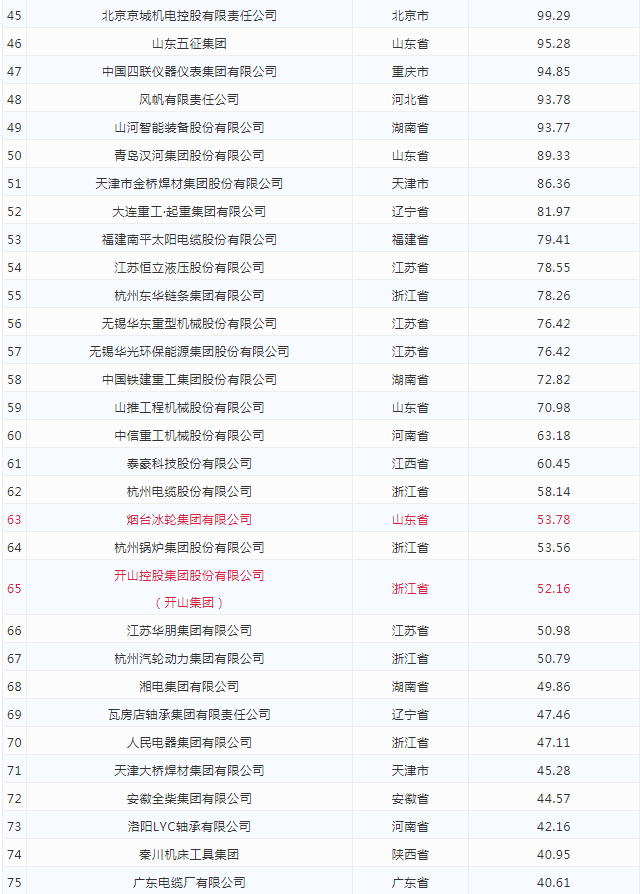Image resolution: width=640 pixels, height=894 pixels.
Task: Select the red value 52.16
Action: pyautogui.click(x=553, y=588)
